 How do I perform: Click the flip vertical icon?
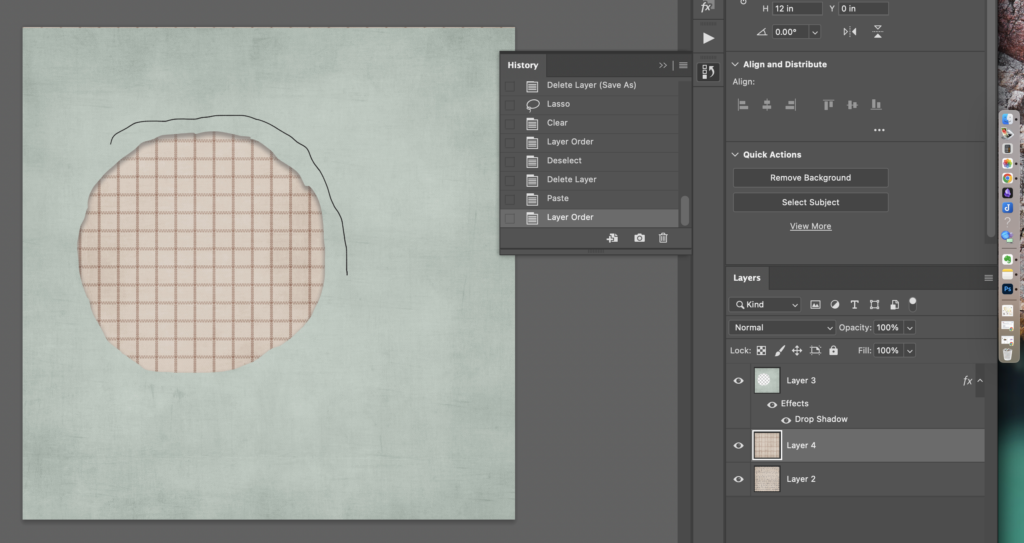point(878,31)
